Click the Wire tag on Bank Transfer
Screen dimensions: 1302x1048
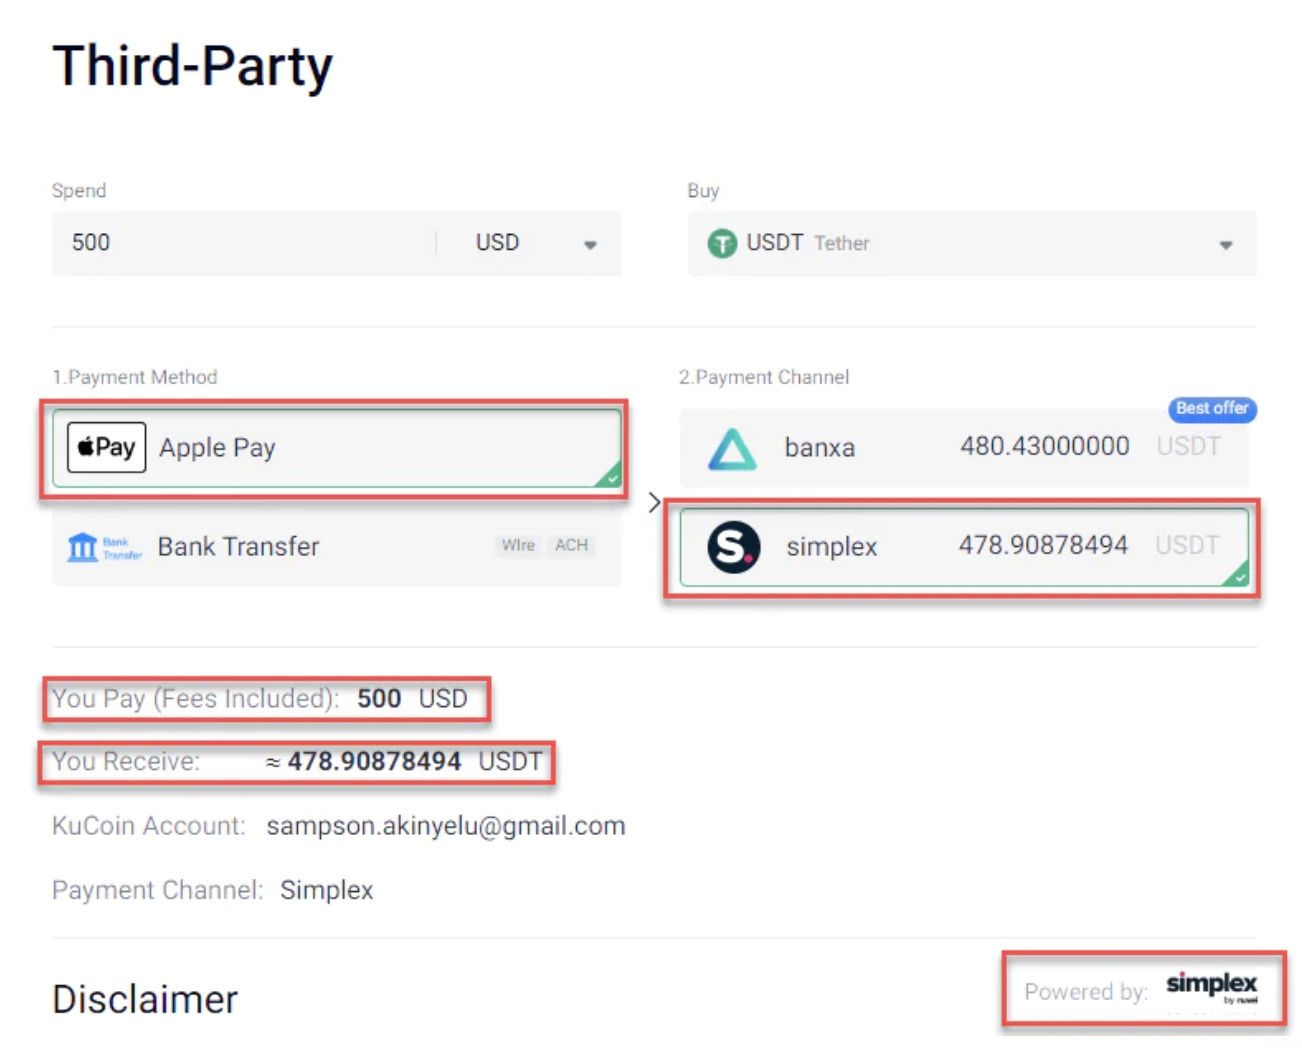(518, 545)
